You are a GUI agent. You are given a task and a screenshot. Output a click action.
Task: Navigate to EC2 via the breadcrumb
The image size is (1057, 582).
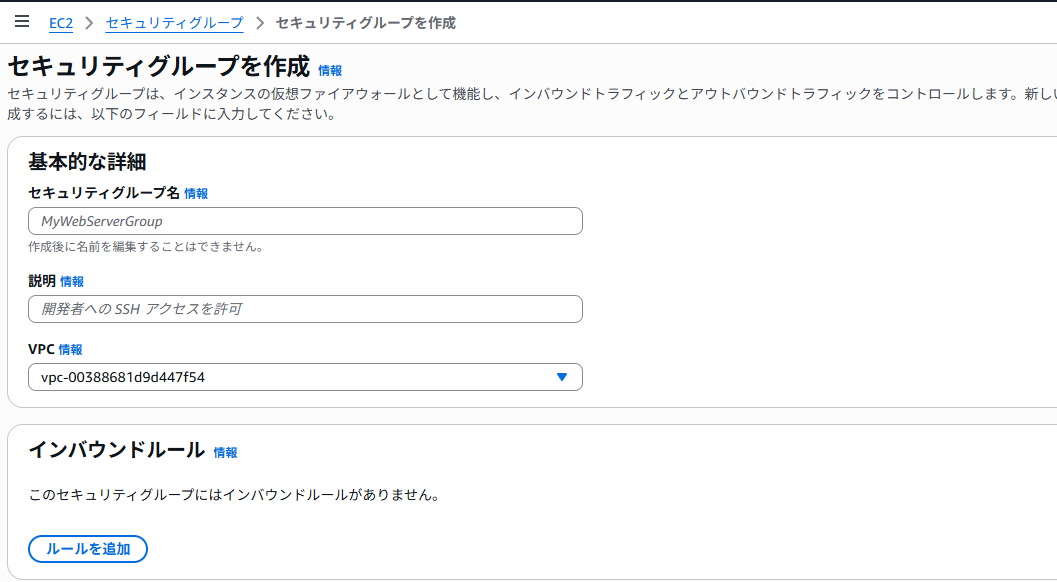[60, 22]
